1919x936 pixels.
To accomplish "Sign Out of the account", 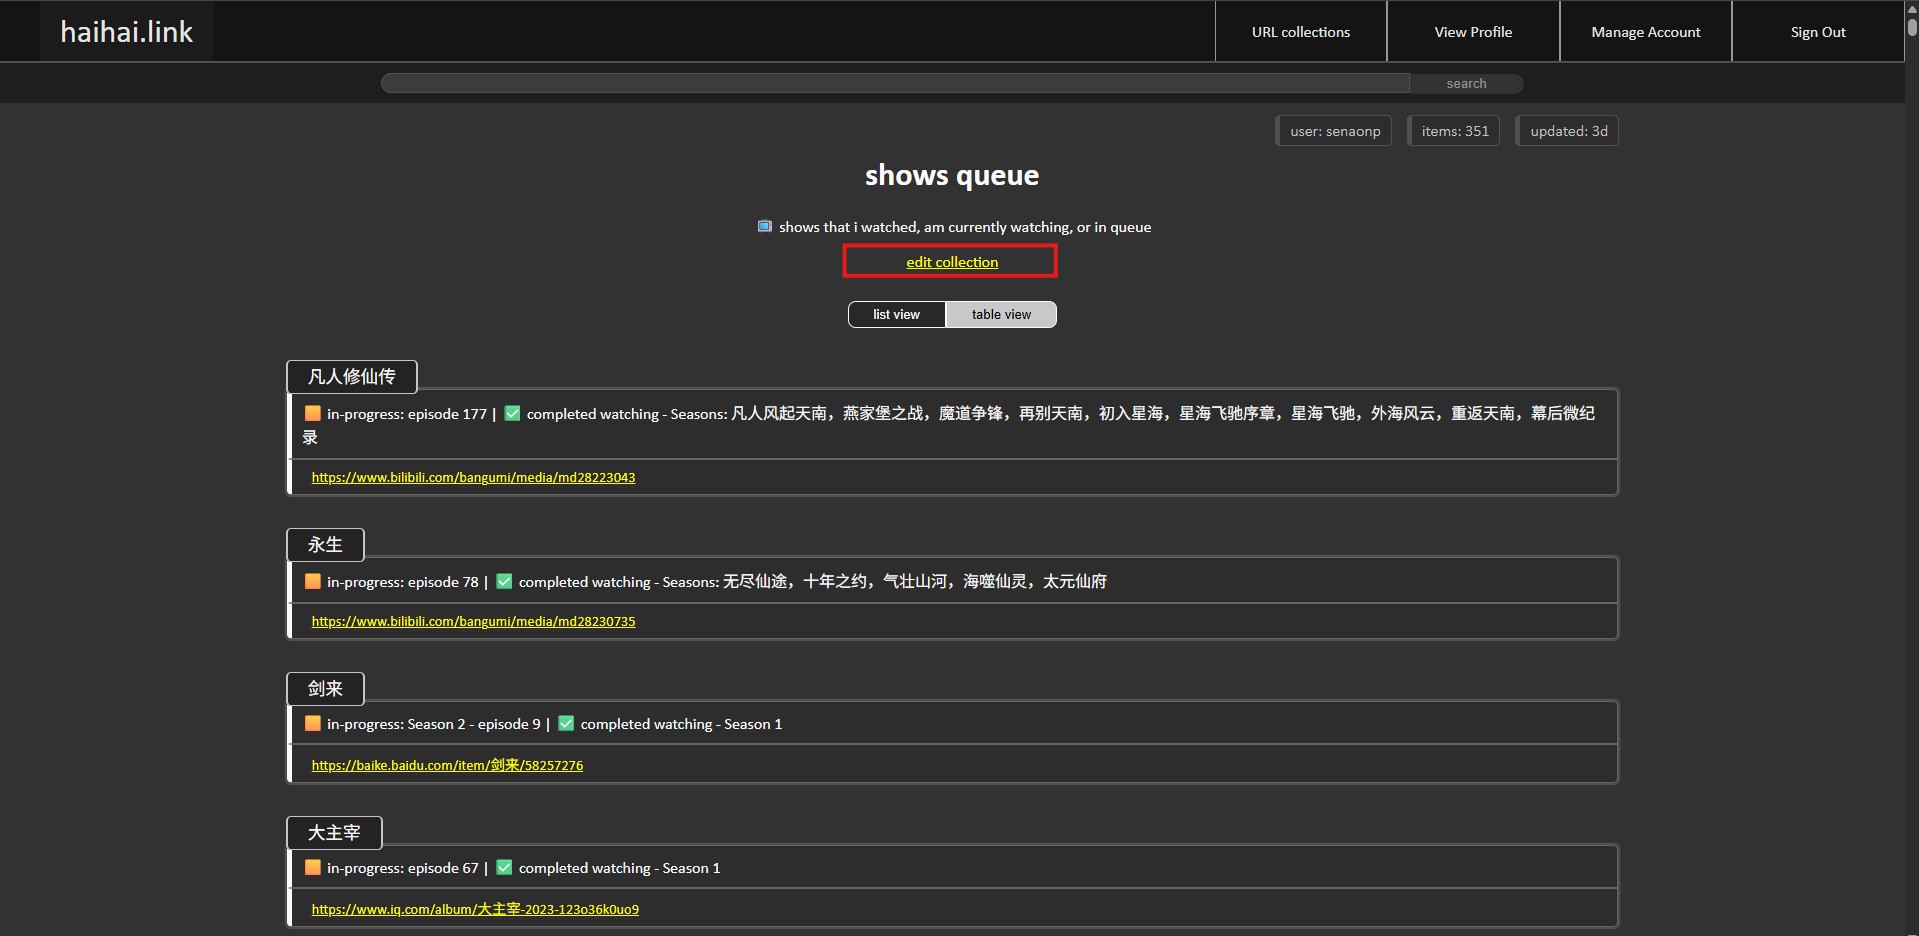I will (1817, 32).
